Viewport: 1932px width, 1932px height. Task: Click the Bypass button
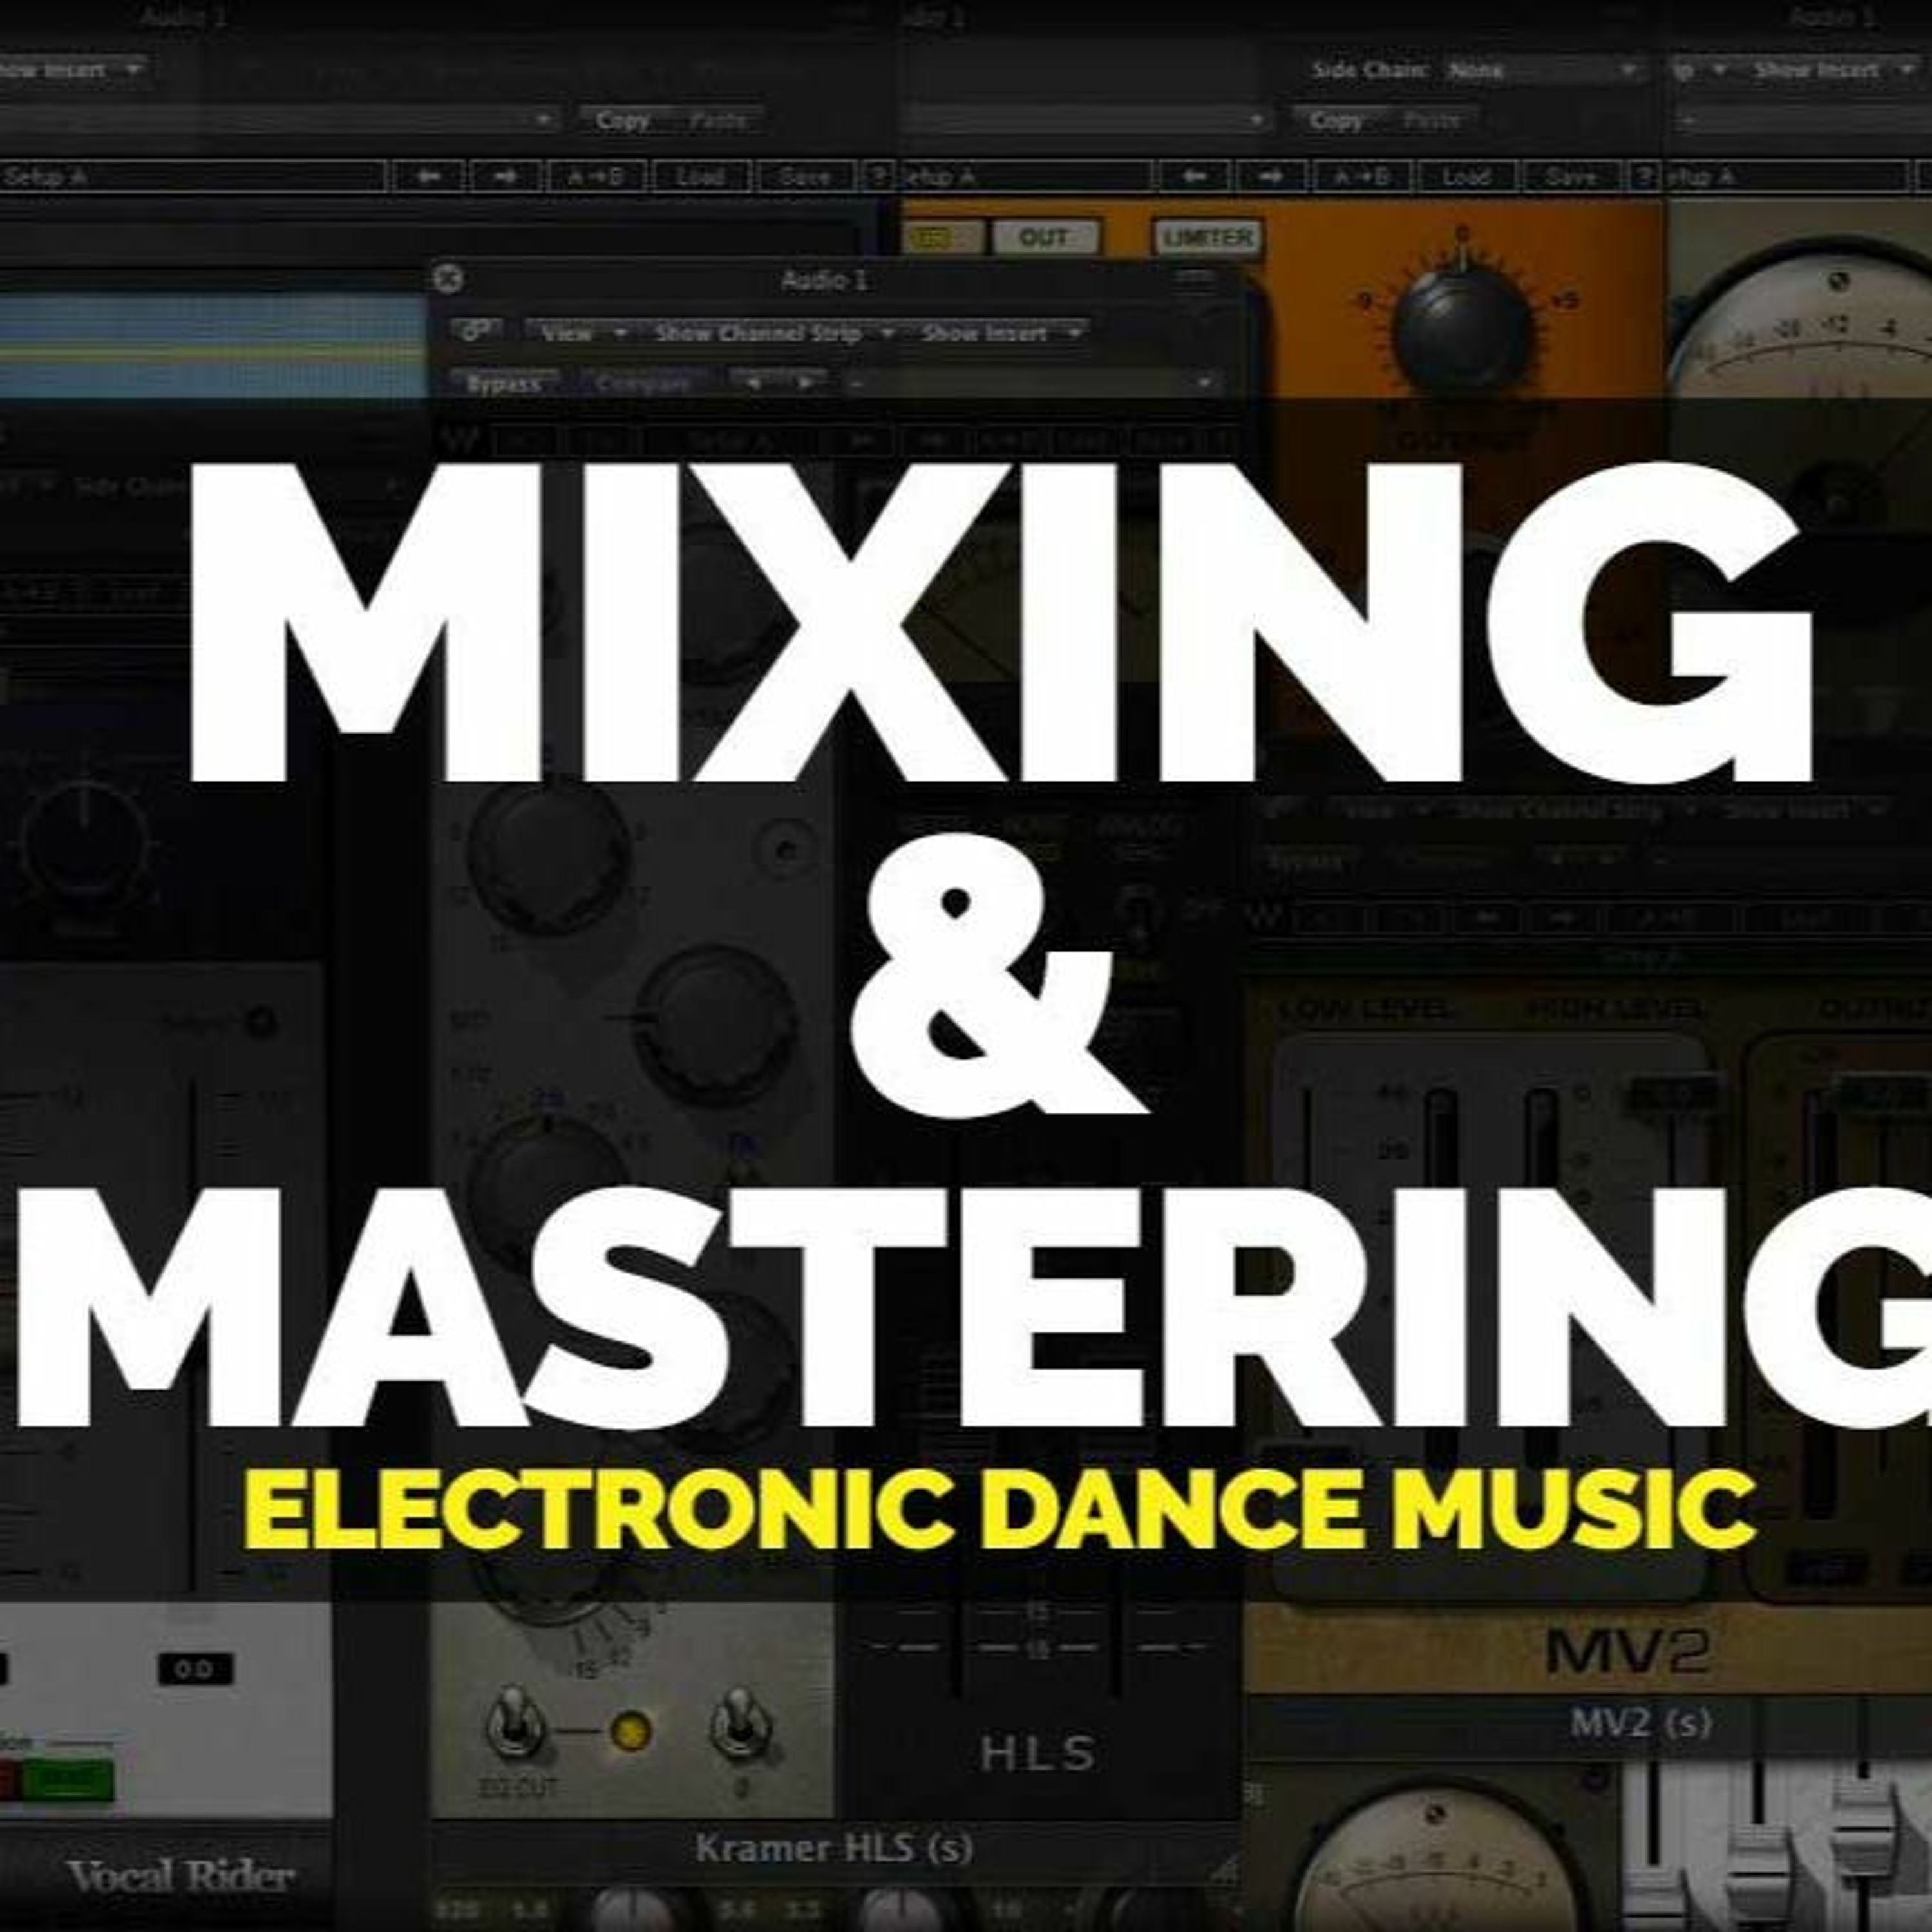tap(504, 384)
